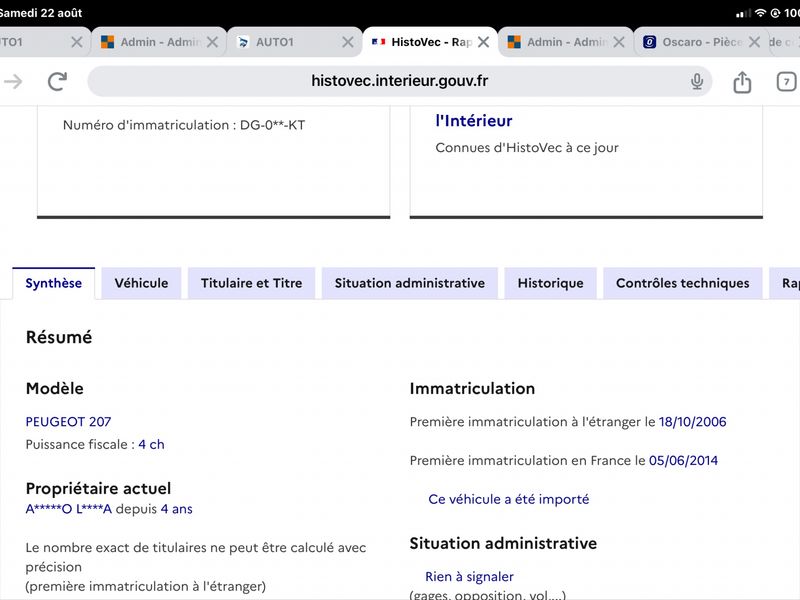Click the date 18/10/2006
This screenshot has height=600, width=800.
pyautogui.click(x=692, y=422)
